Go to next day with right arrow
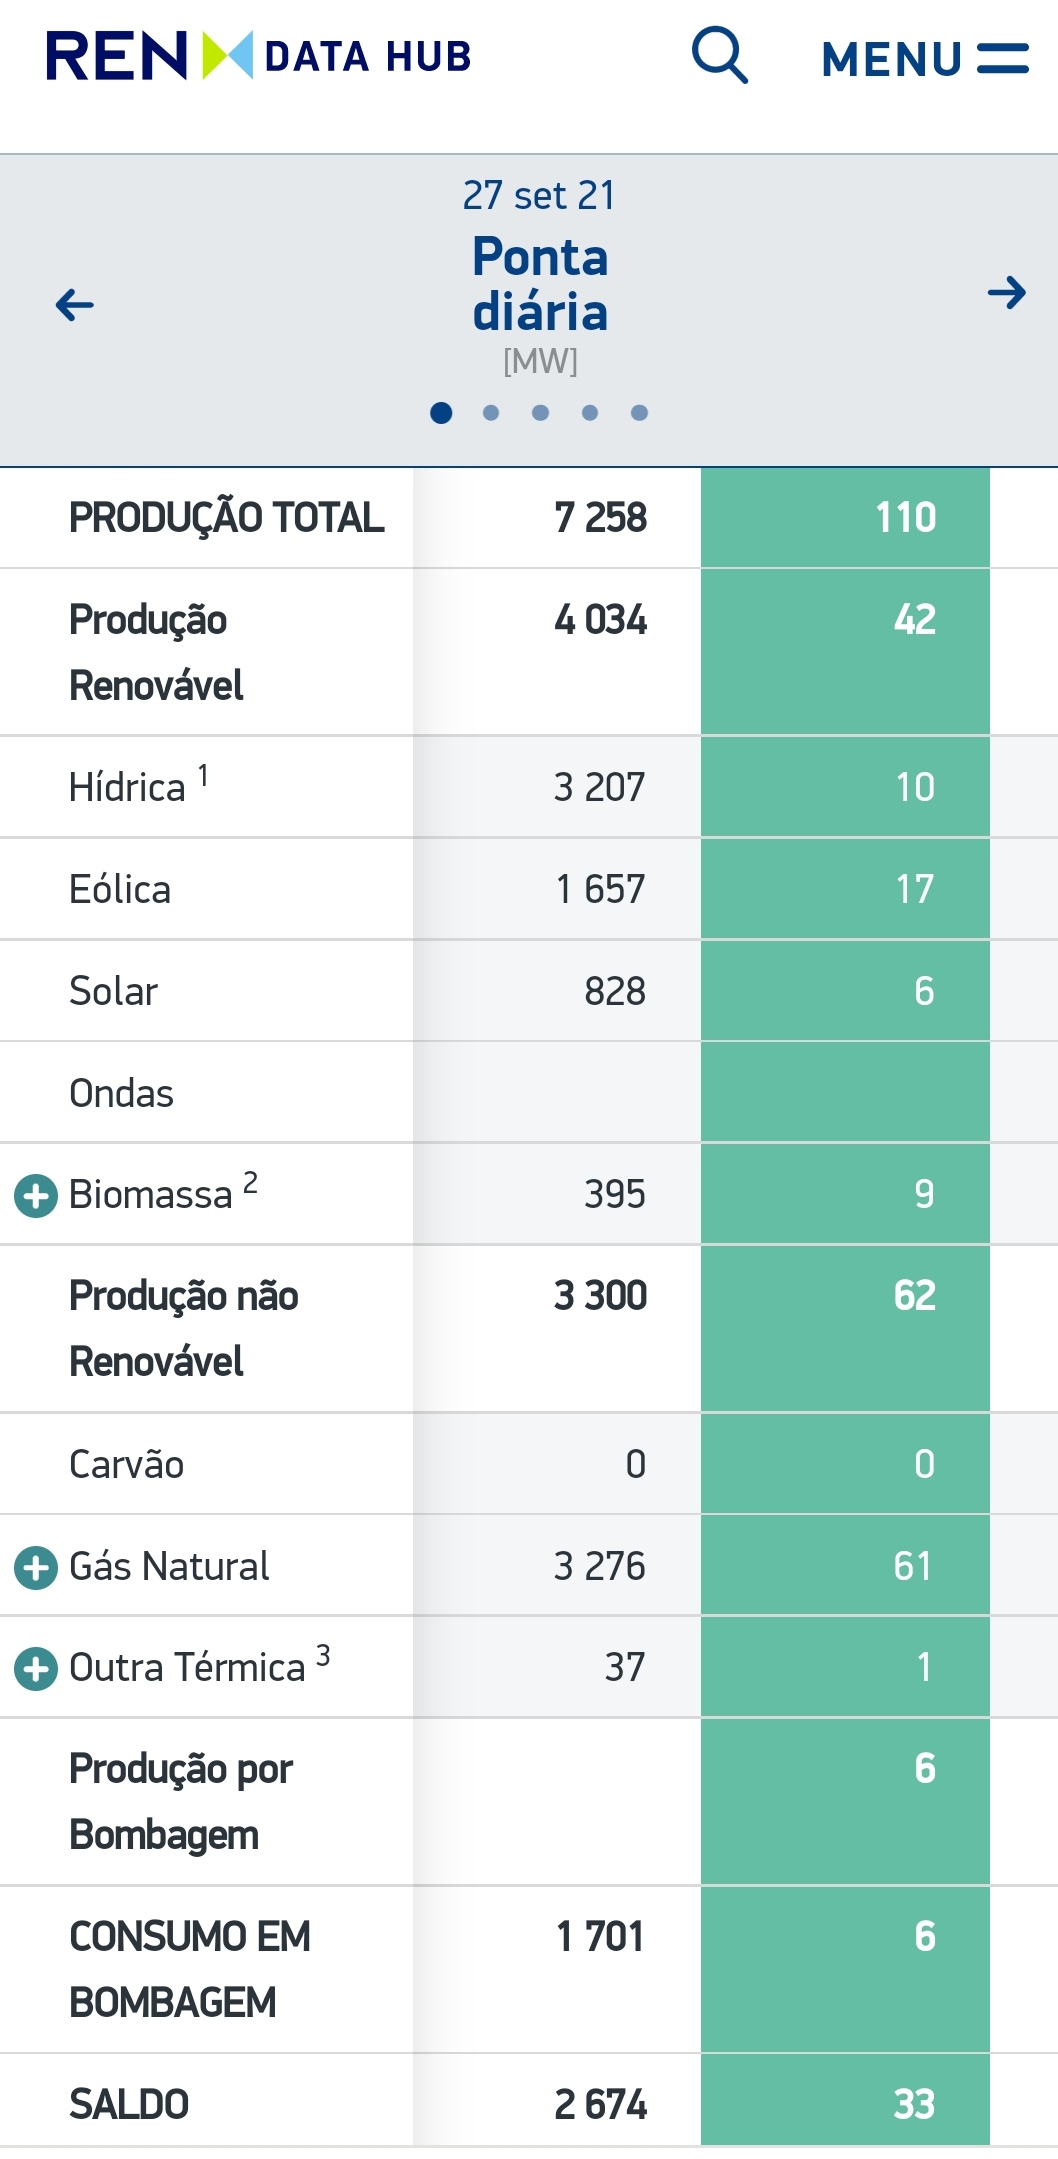This screenshot has height=2159, width=1058. point(1006,293)
